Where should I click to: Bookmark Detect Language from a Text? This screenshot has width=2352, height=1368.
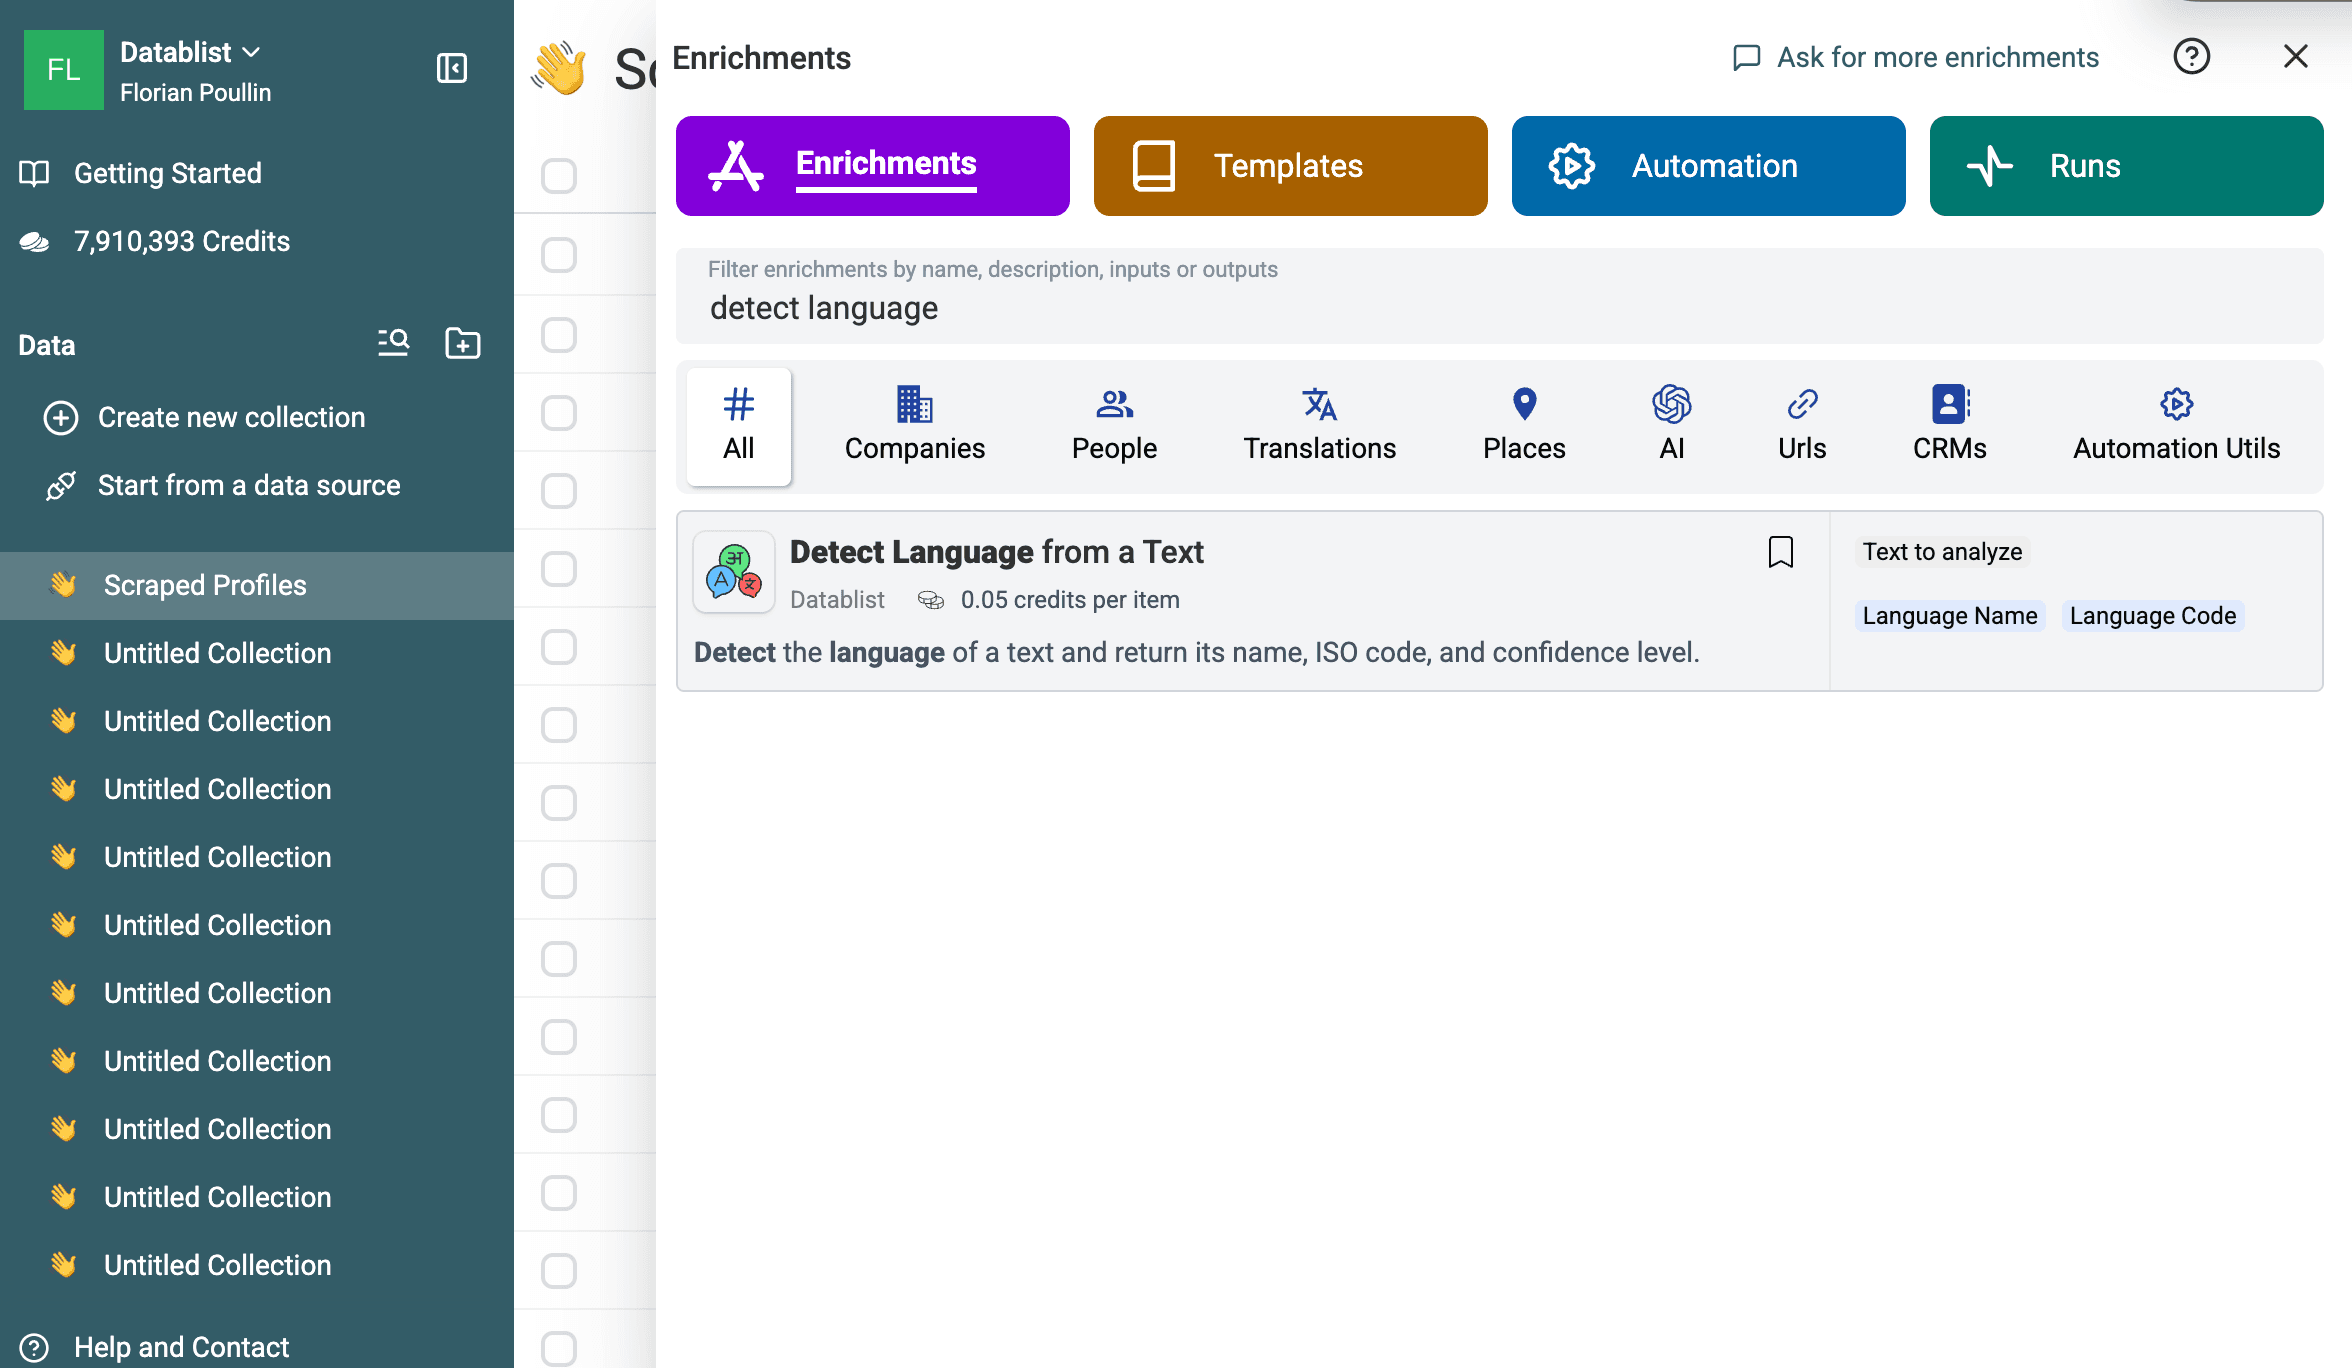click(1781, 552)
